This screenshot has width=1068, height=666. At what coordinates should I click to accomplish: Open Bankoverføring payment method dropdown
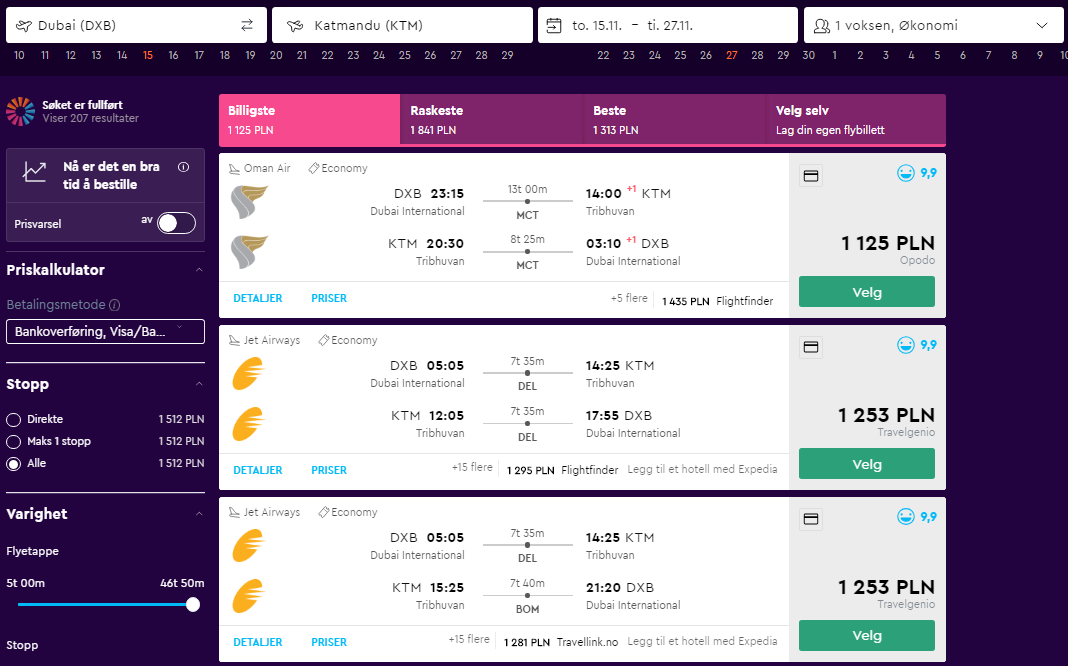tap(106, 332)
